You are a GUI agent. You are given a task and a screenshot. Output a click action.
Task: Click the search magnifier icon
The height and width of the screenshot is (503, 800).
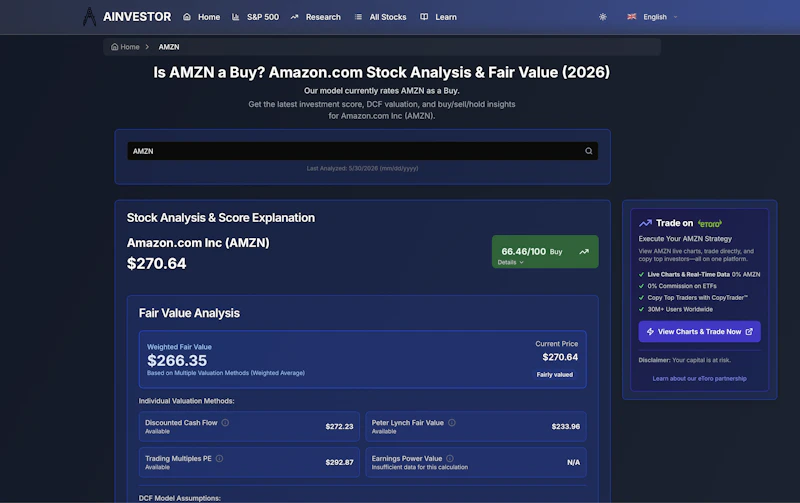(589, 151)
